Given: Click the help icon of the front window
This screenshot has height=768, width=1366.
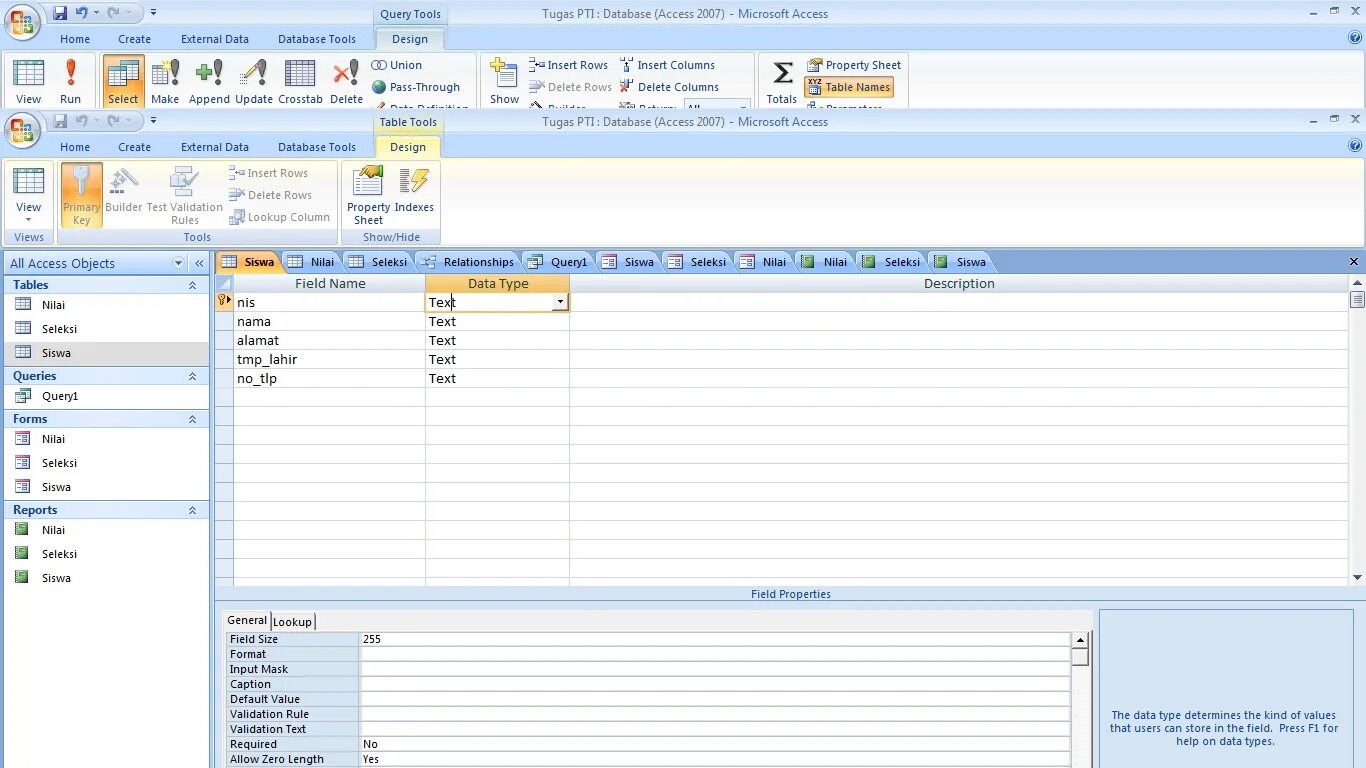Looking at the screenshot, I should point(1355,145).
